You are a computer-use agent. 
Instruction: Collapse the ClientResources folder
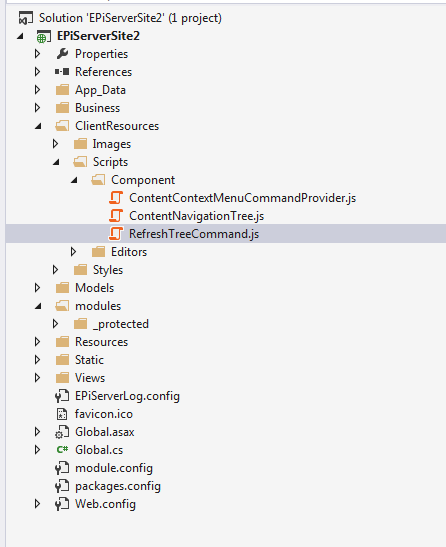click(x=38, y=126)
